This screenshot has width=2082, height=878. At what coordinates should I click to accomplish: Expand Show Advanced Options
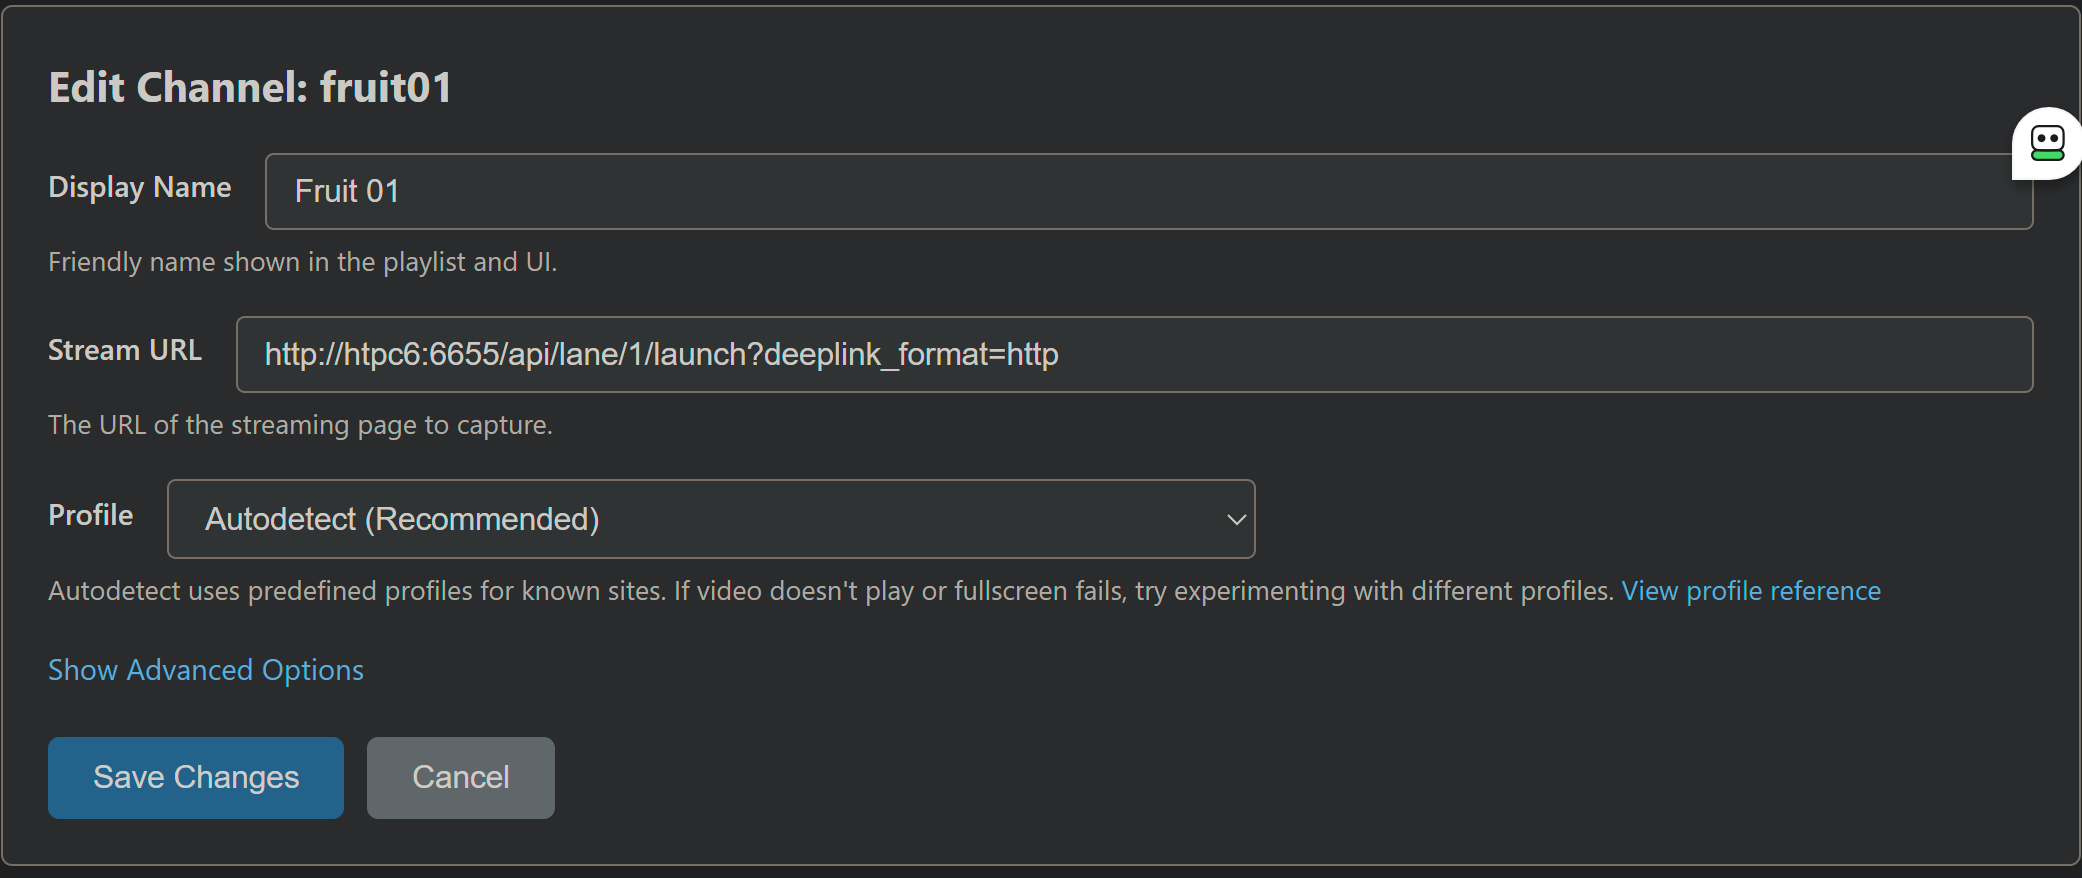click(x=206, y=670)
